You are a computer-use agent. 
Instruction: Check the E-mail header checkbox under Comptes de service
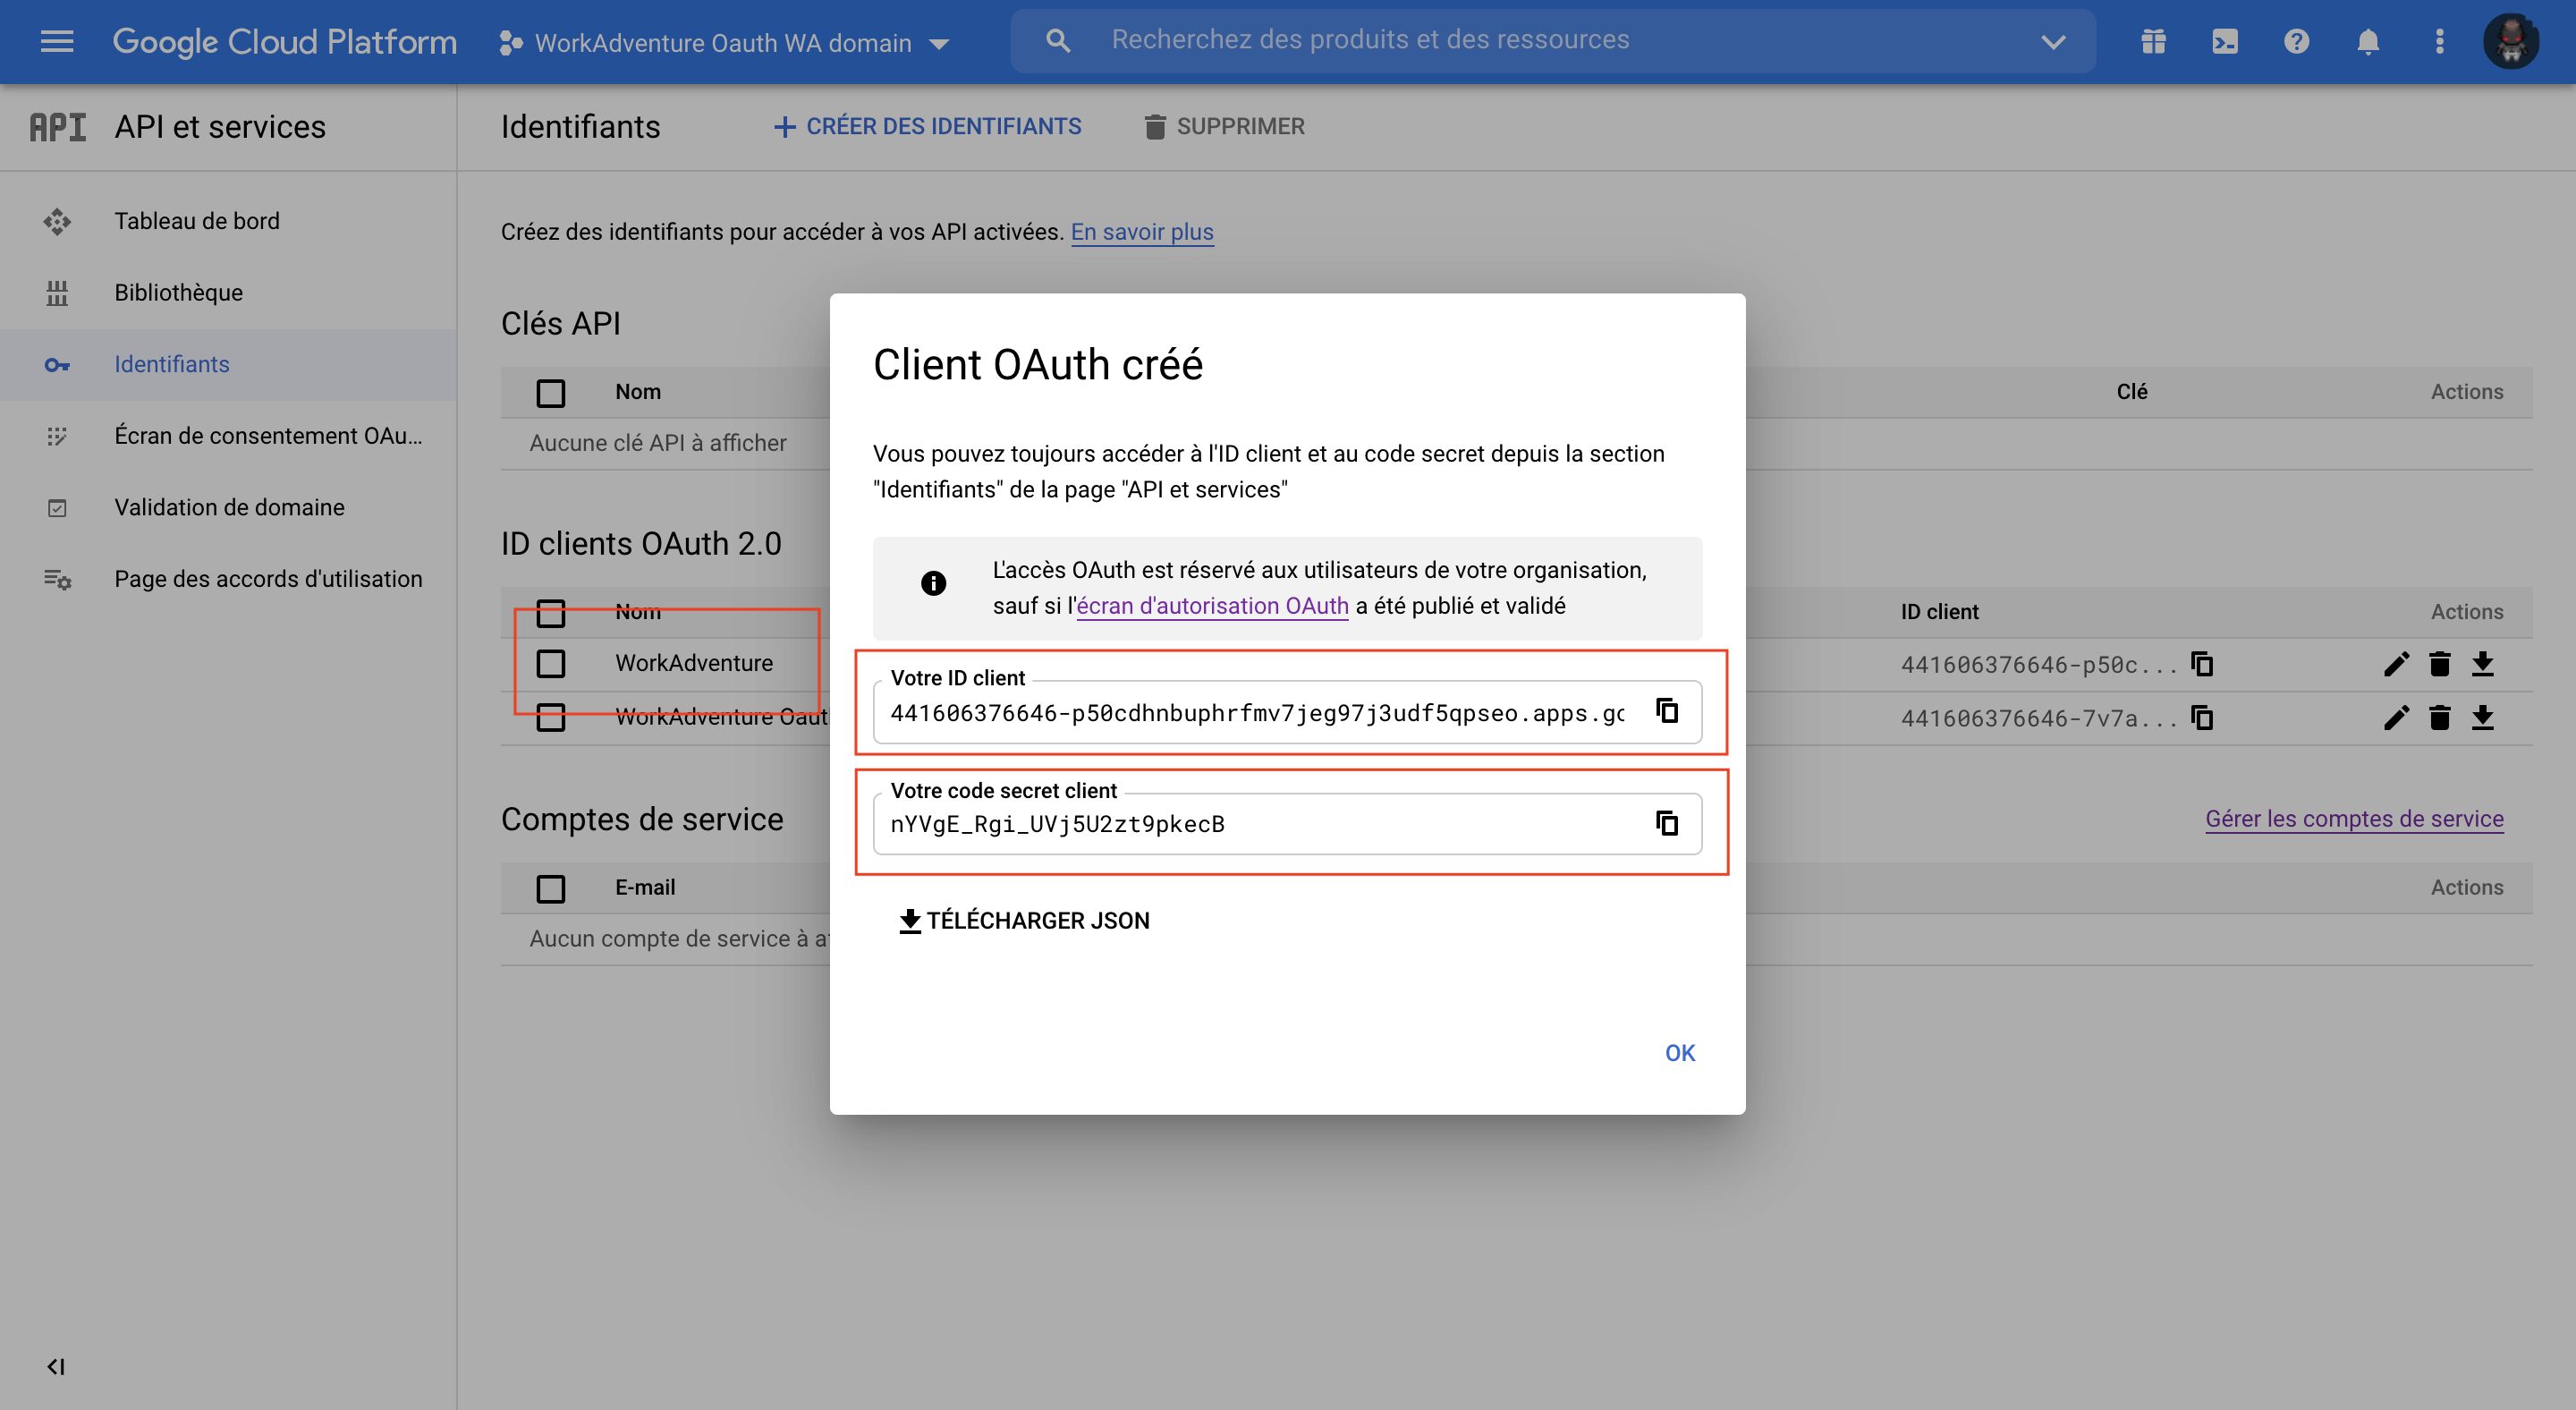[550, 888]
